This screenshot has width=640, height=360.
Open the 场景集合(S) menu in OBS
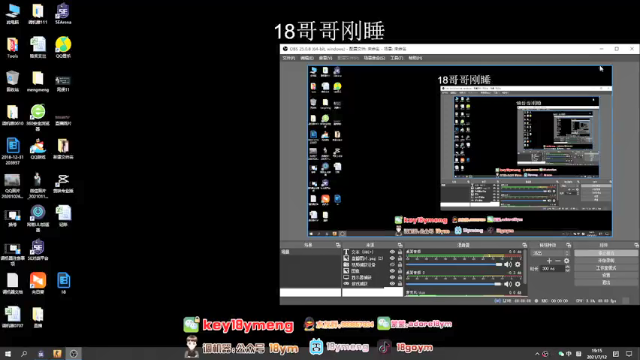374,58
